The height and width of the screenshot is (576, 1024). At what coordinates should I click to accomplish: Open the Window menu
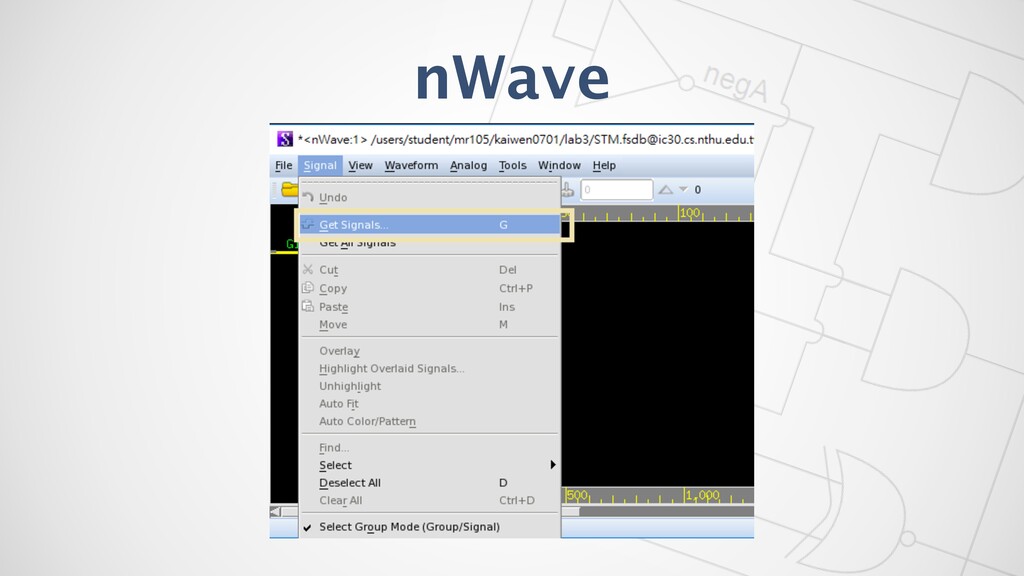click(559, 165)
